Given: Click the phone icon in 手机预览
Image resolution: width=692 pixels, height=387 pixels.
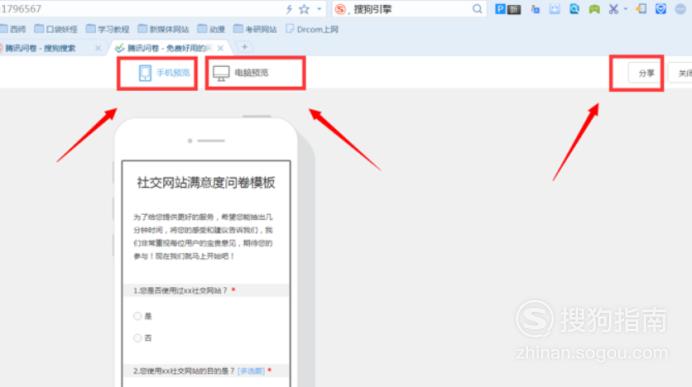Looking at the screenshot, I should [x=145, y=73].
